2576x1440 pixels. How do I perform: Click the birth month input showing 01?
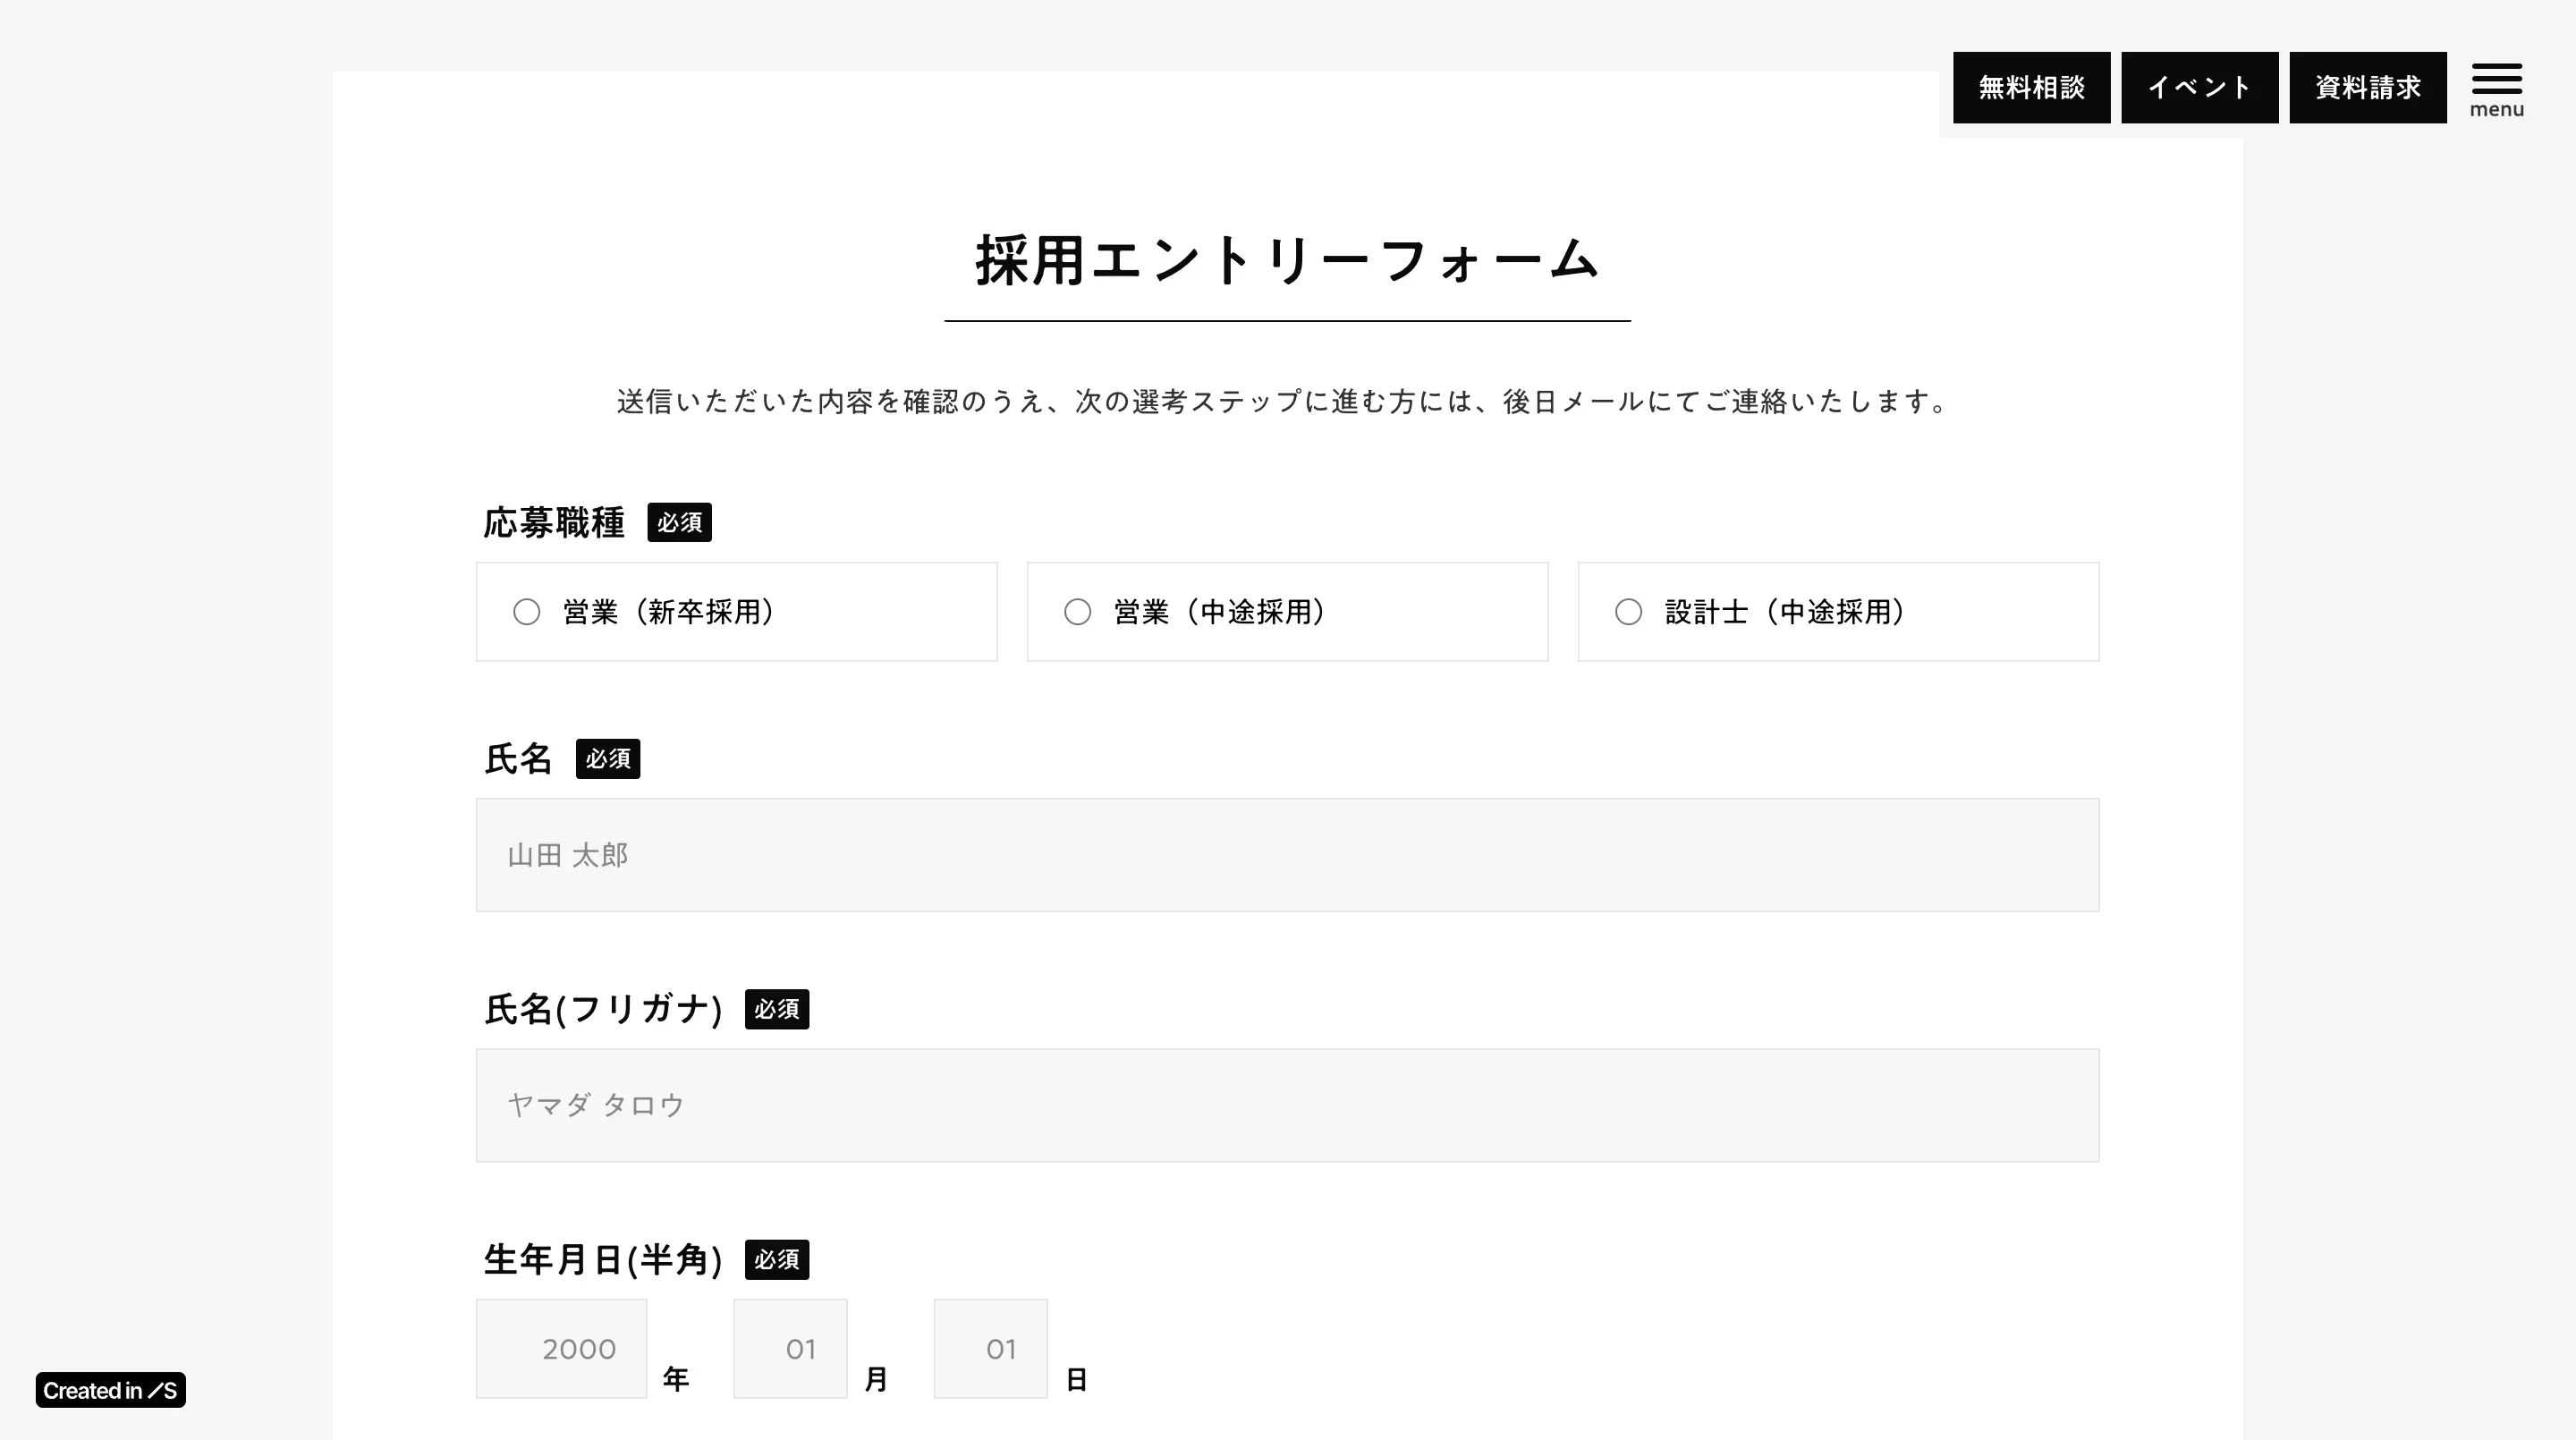coord(790,1348)
